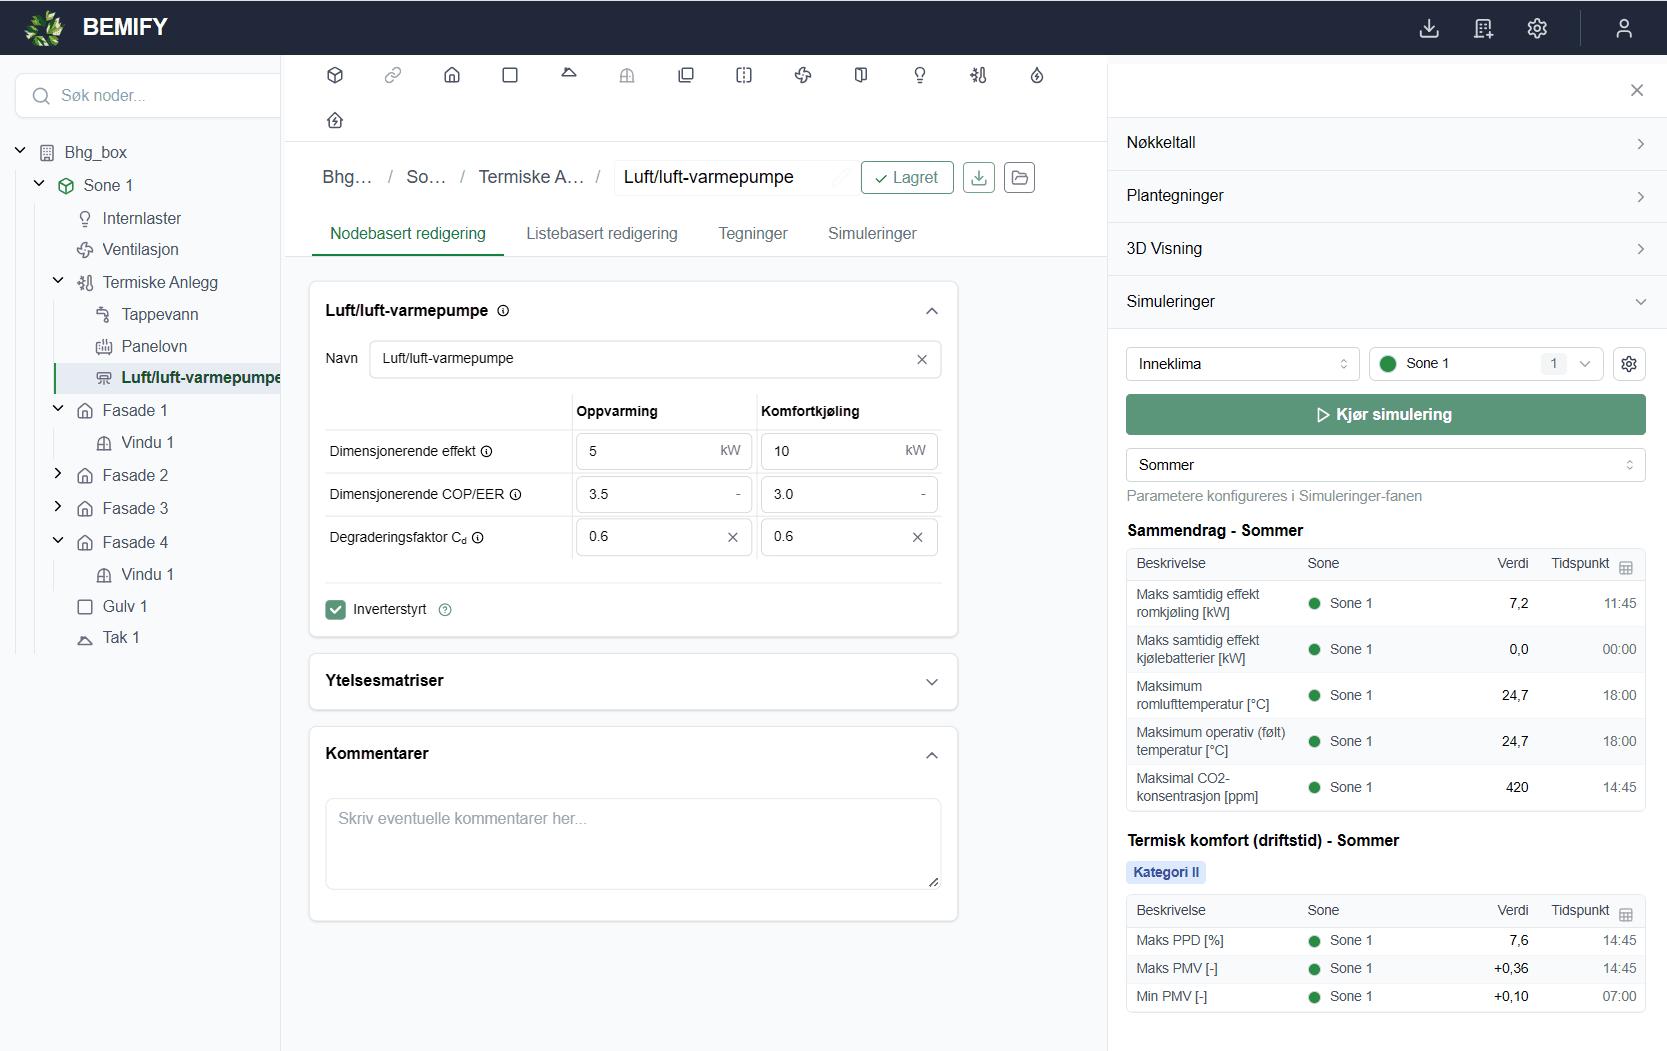The width and height of the screenshot is (1667, 1051).
Task: Click the thermometer snowflake thermal systems icon
Action: 978,75
